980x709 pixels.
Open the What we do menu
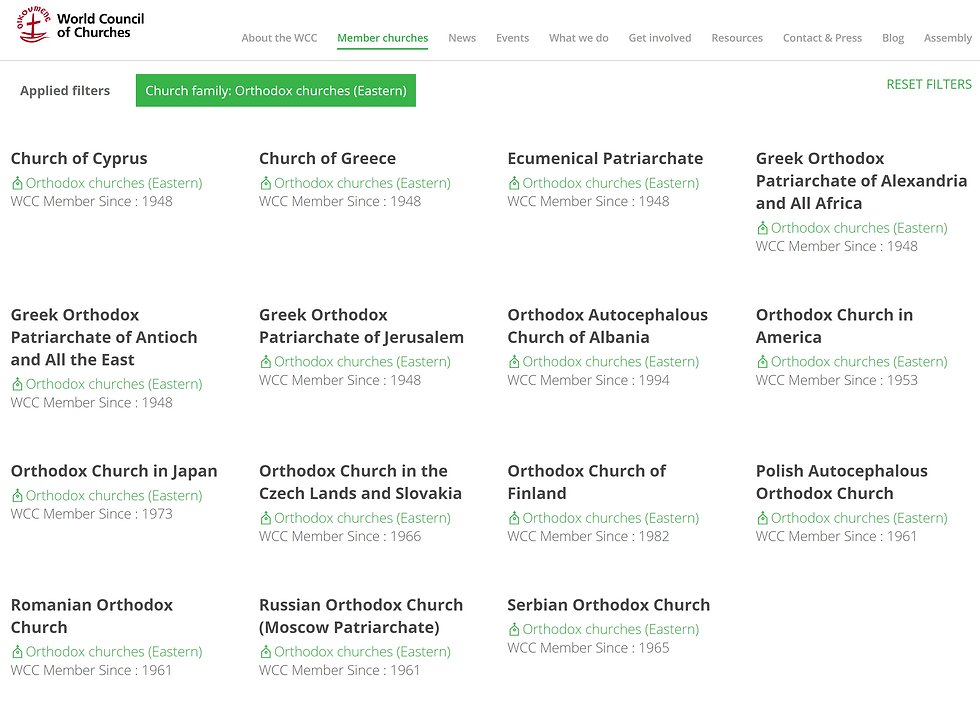pos(578,38)
